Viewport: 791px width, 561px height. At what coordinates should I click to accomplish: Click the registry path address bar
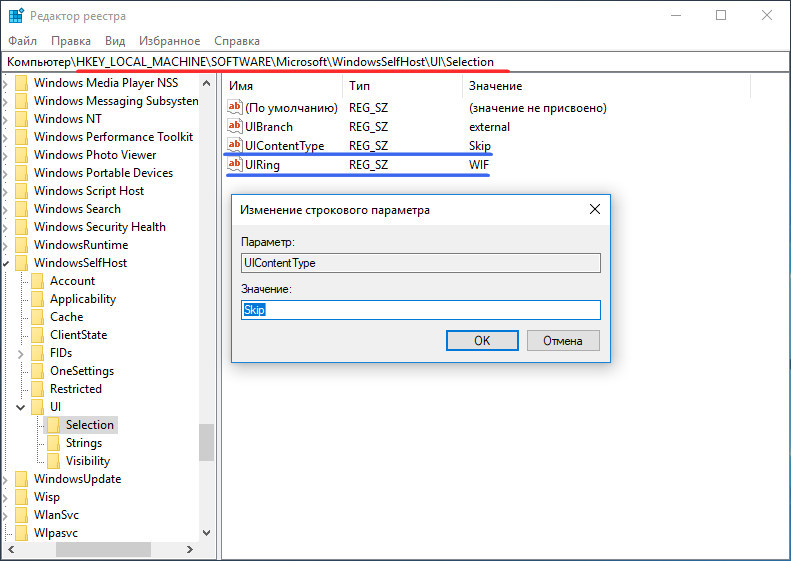(x=395, y=62)
